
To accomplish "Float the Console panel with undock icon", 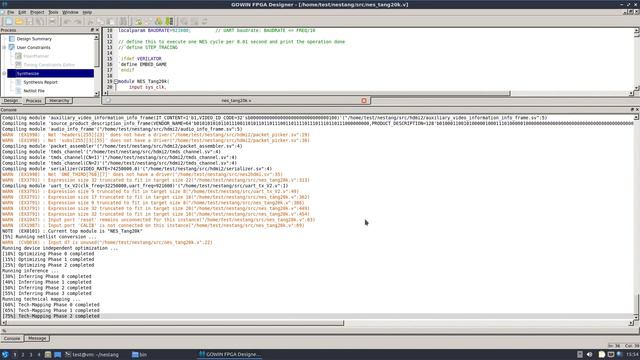I will (x=632, y=110).
